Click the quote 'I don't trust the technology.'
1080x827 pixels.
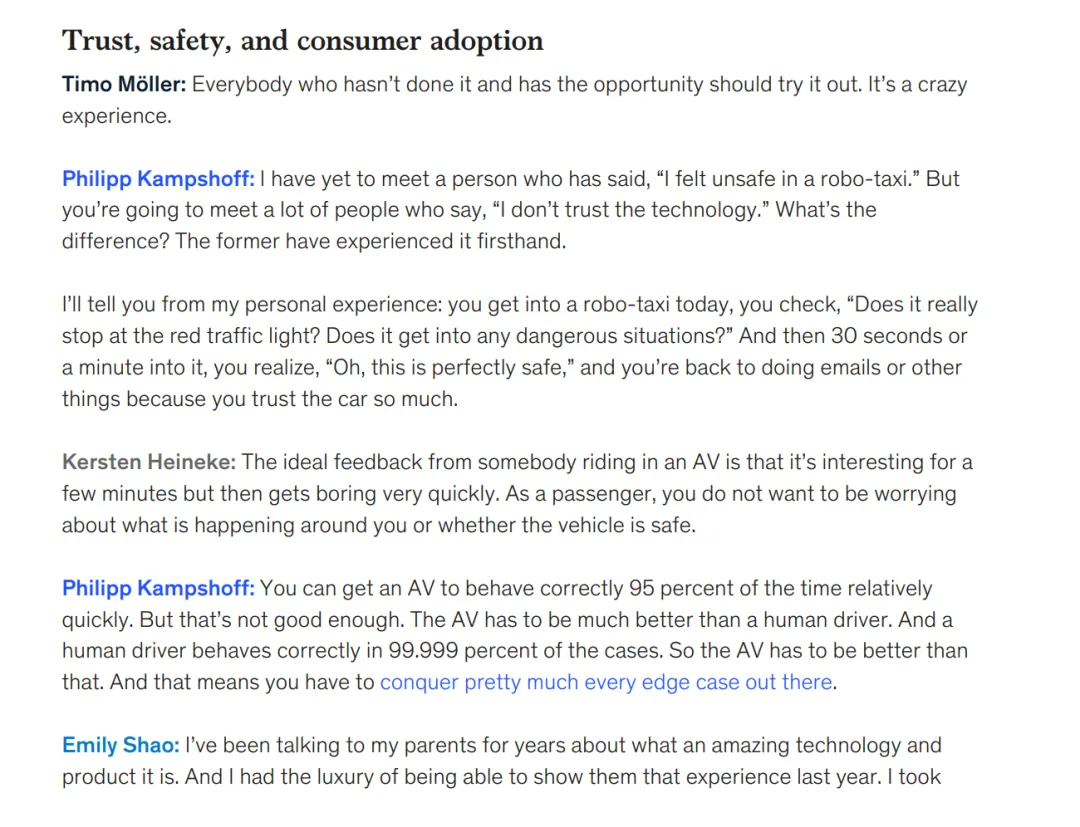click(630, 210)
